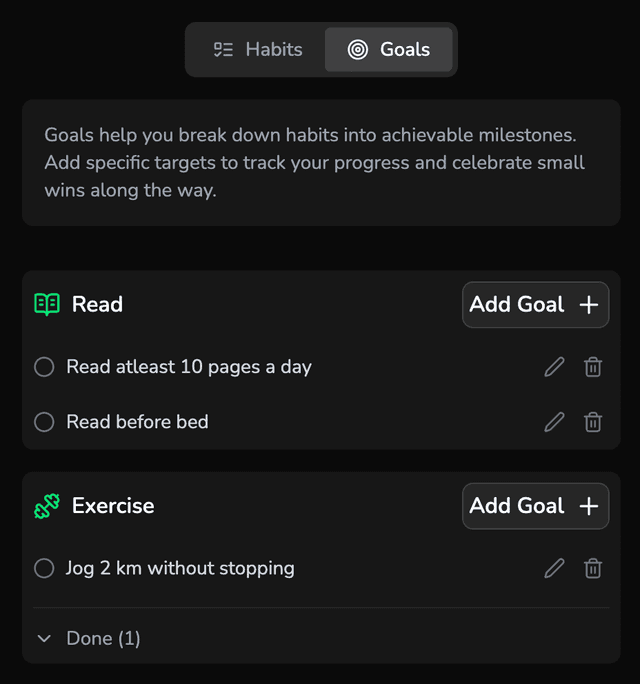Click the green dumbbell Exercise icon
This screenshot has height=684, width=640.
click(47, 506)
